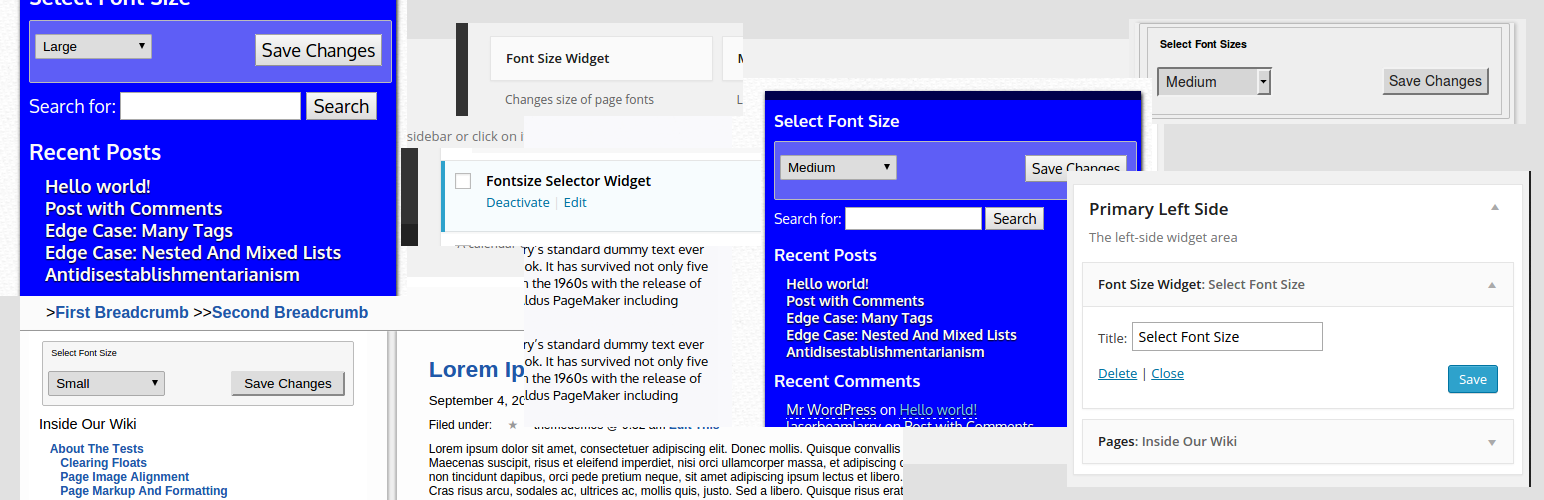
Task: Select the Font Size Widget tile
Action: point(600,59)
